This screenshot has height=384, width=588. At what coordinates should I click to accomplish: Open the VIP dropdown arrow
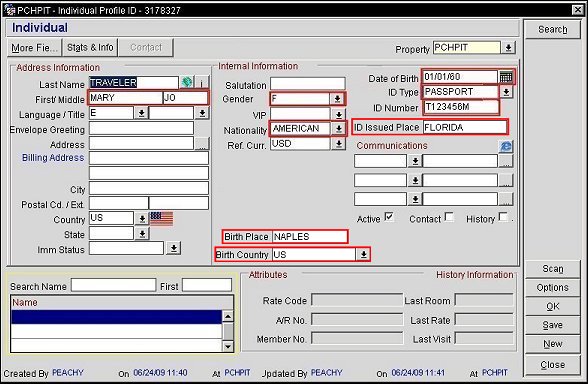[x=338, y=115]
